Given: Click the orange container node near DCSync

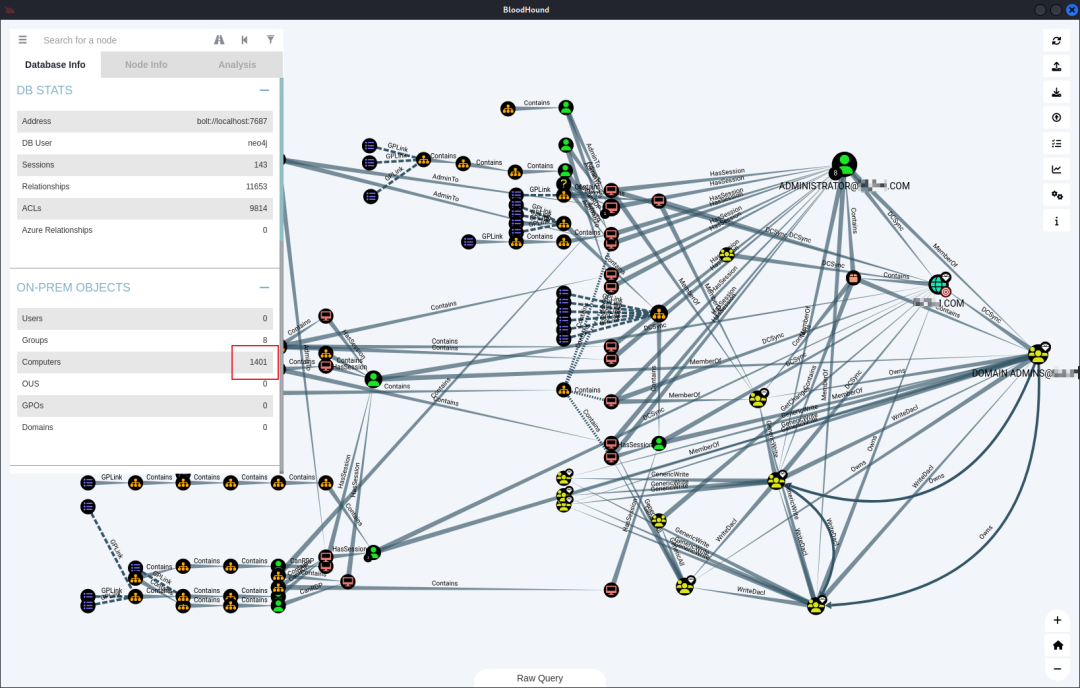Looking at the screenshot, I should (853, 278).
